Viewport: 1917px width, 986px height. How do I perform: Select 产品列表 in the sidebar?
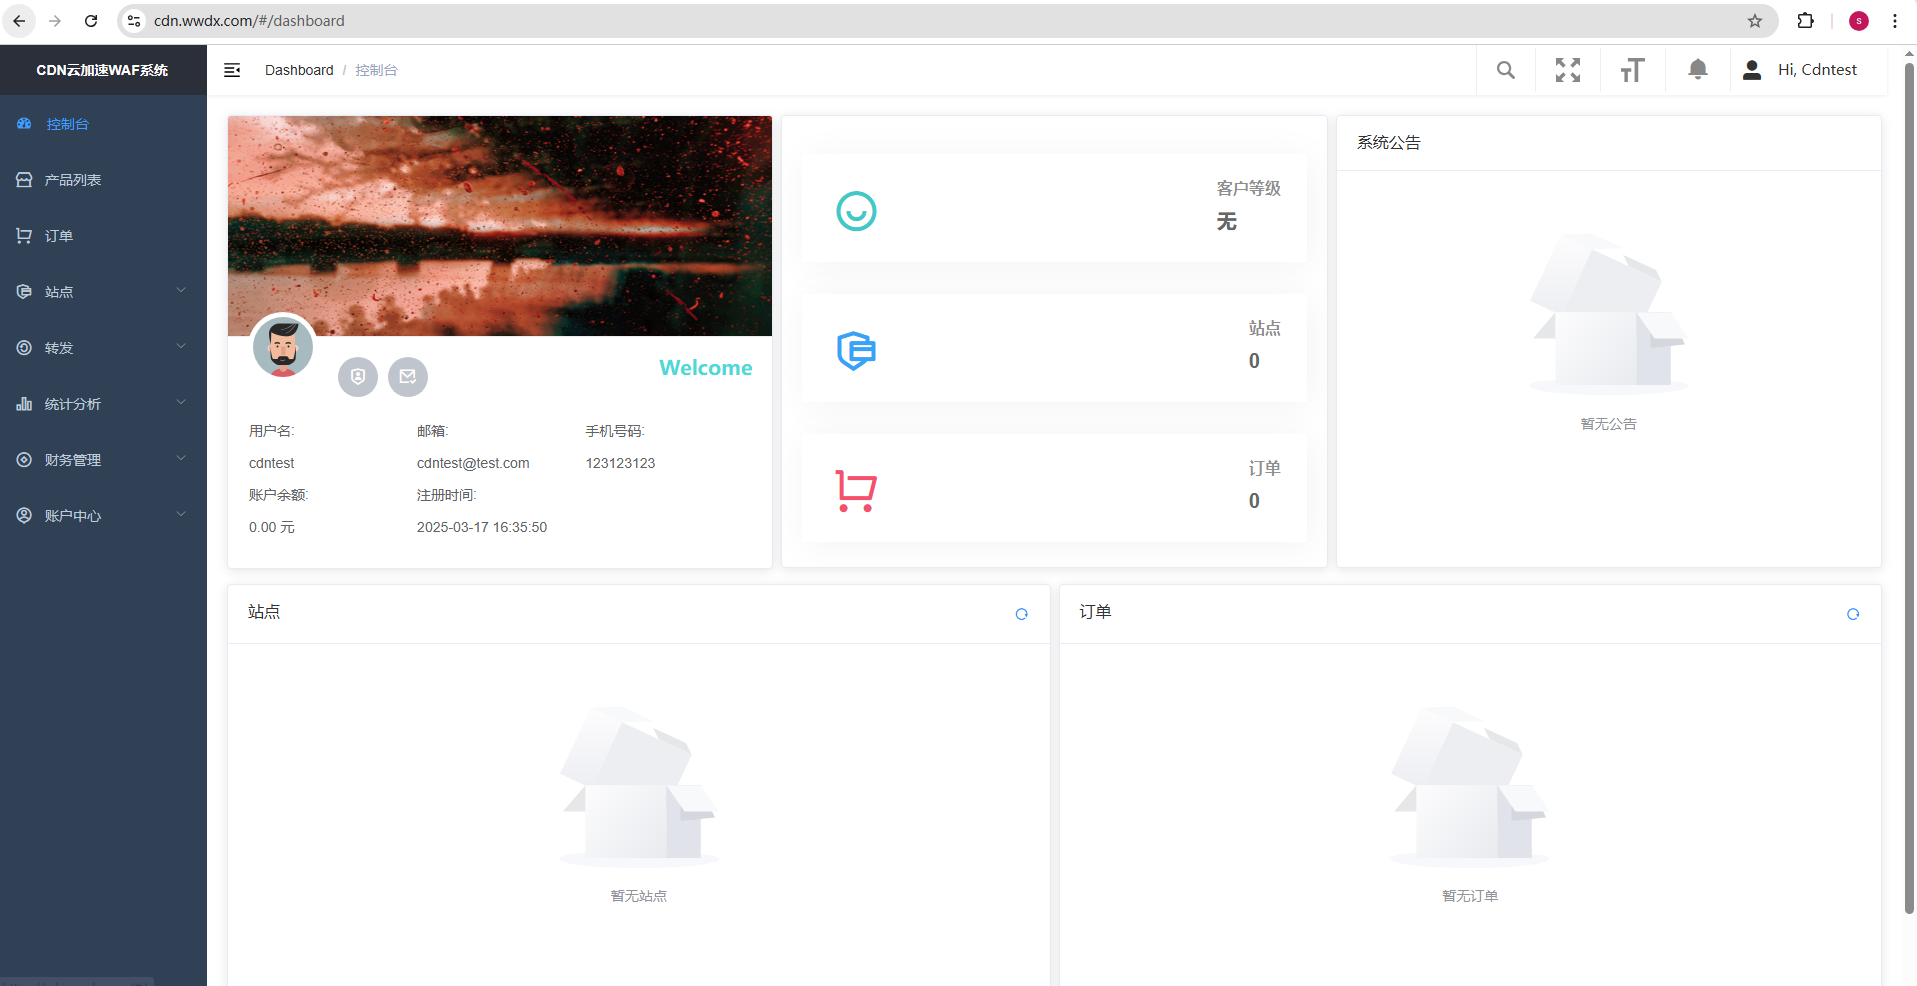point(73,180)
